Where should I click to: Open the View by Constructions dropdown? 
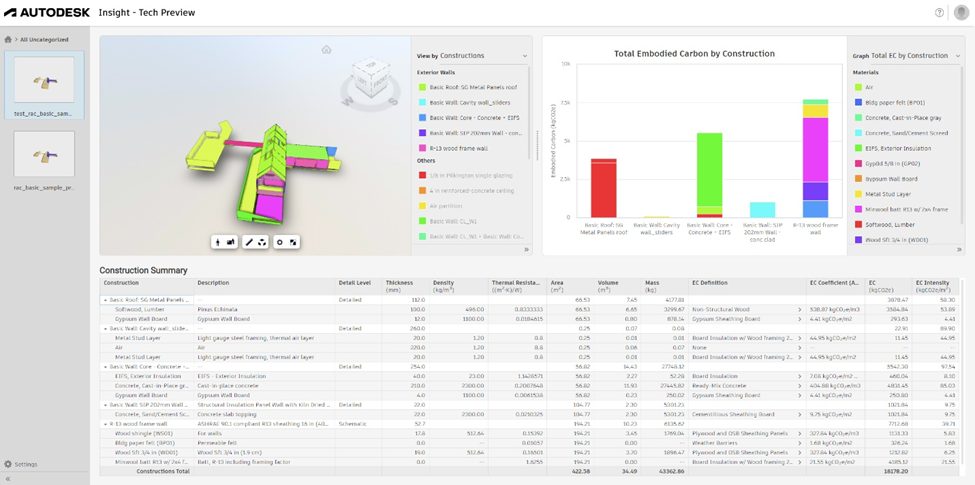pos(472,56)
